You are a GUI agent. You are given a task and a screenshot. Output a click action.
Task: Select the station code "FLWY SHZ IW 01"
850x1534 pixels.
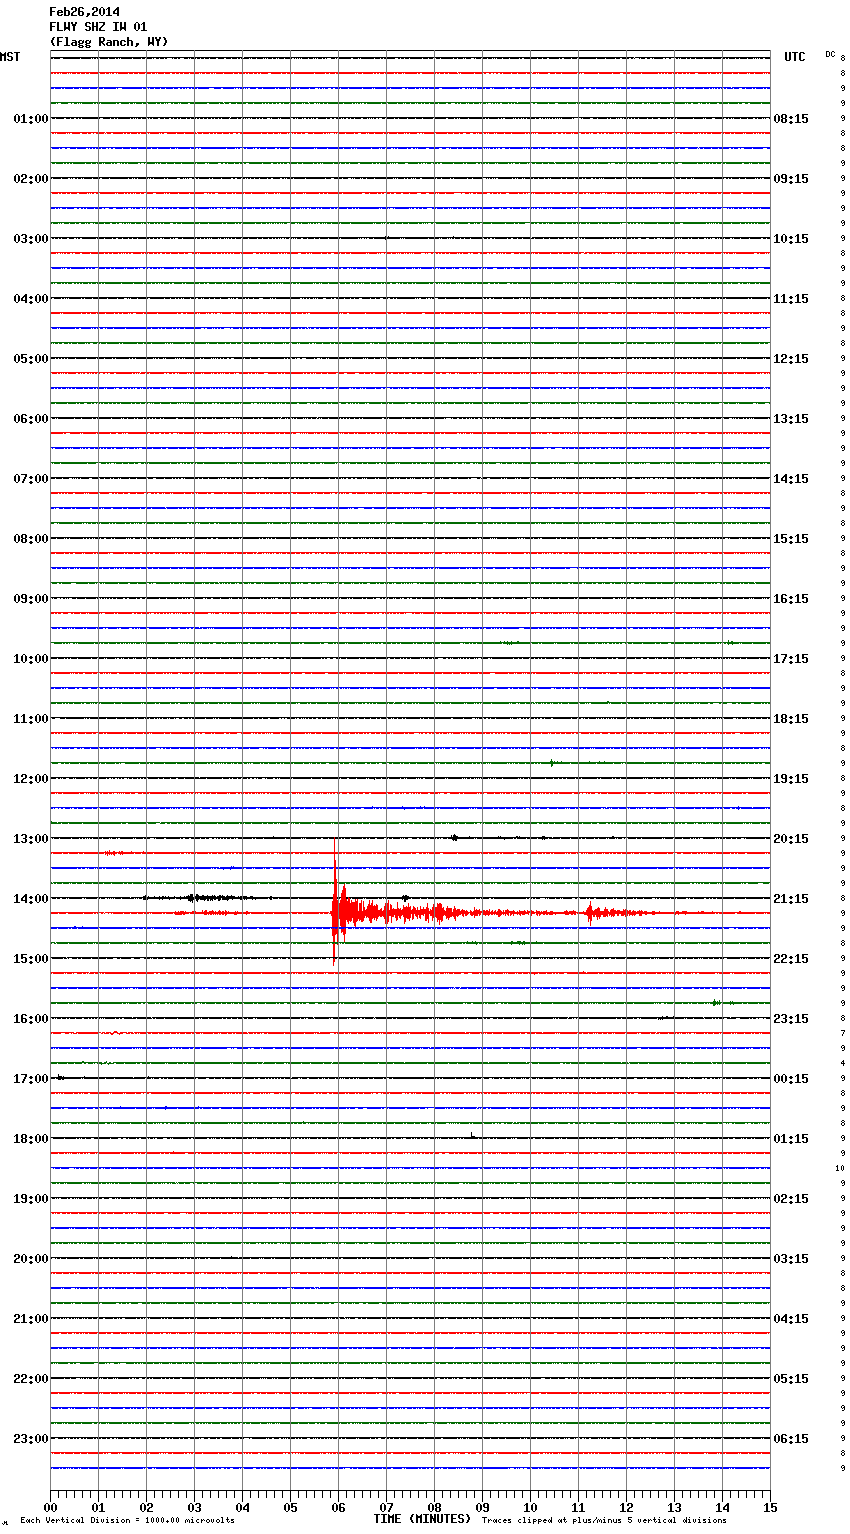pos(98,27)
